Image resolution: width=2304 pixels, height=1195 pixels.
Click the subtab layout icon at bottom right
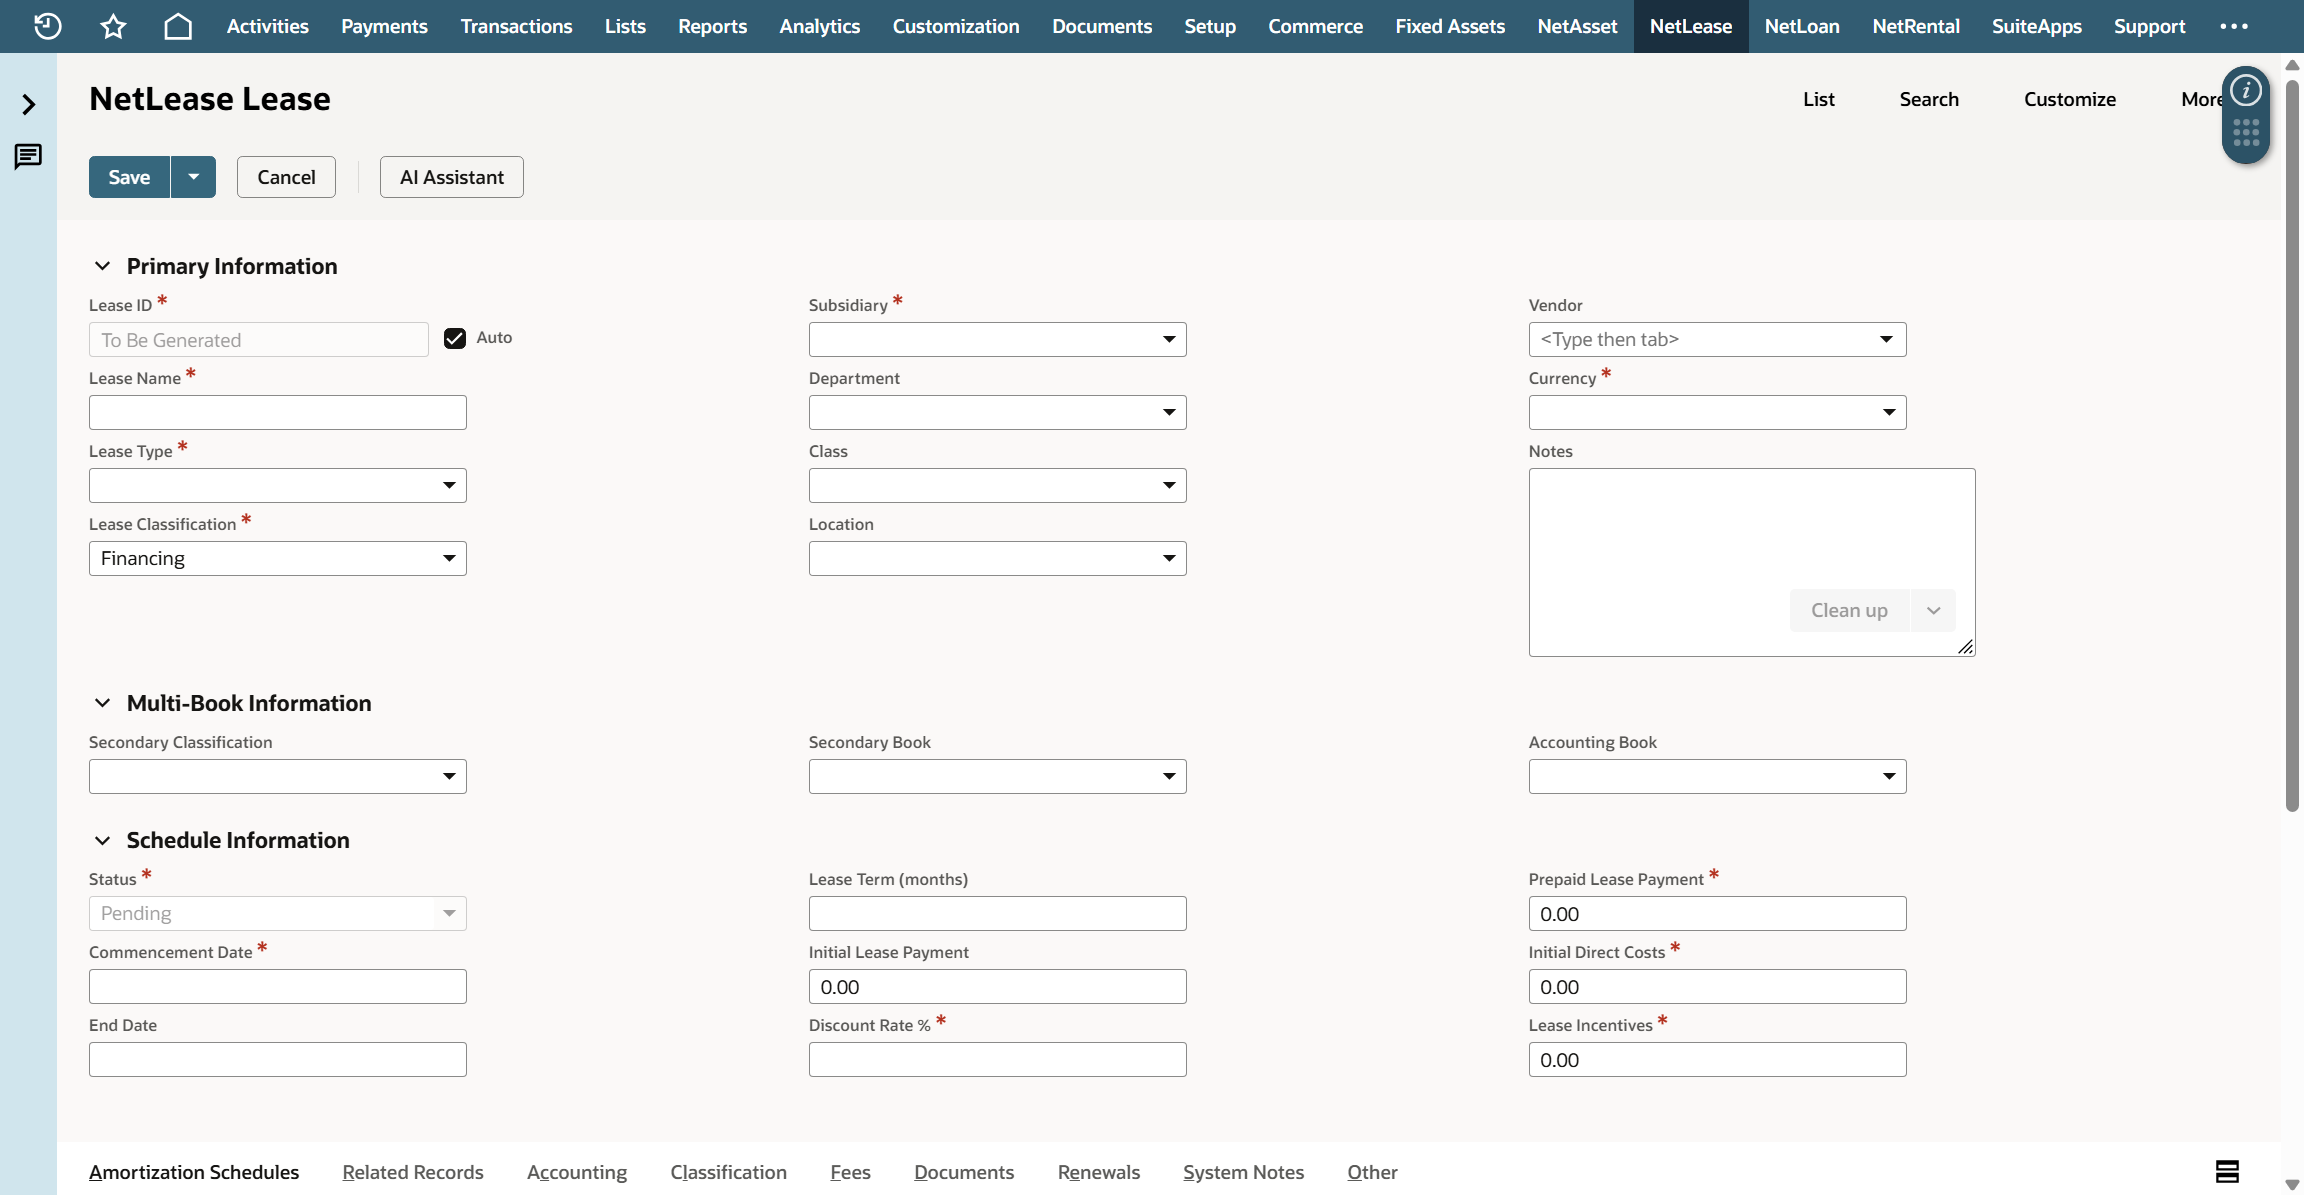pyautogui.click(x=2227, y=1171)
